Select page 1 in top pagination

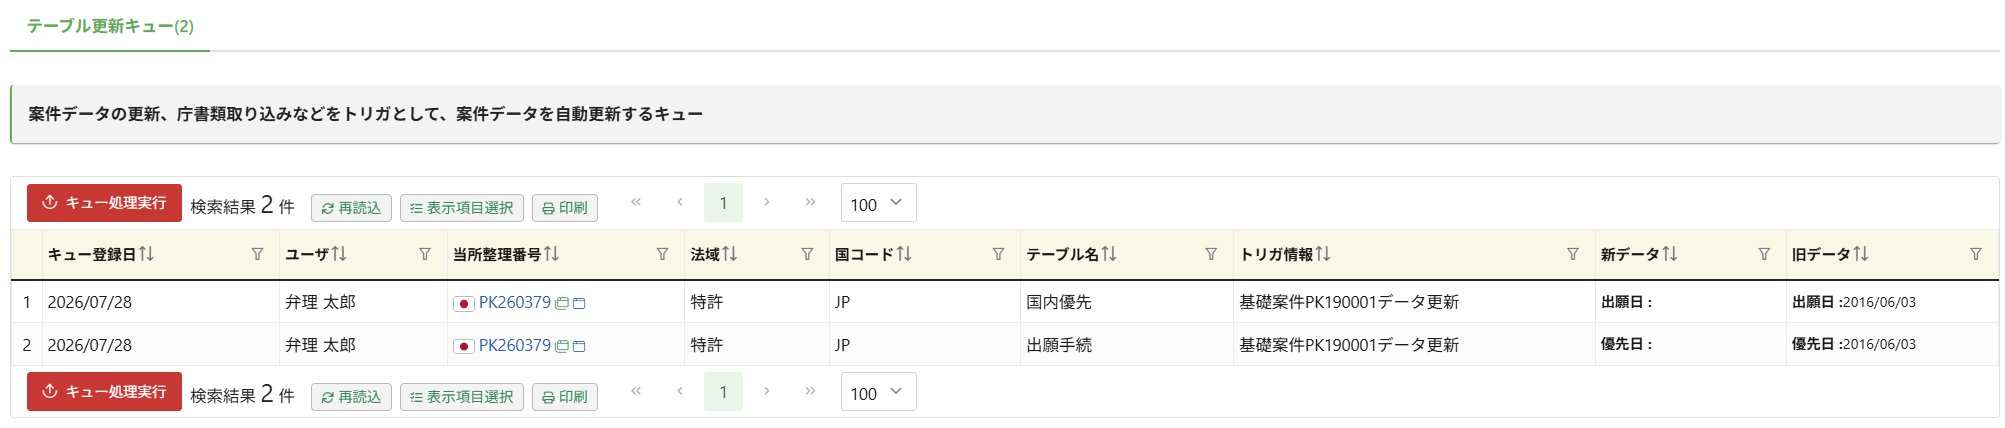point(723,203)
